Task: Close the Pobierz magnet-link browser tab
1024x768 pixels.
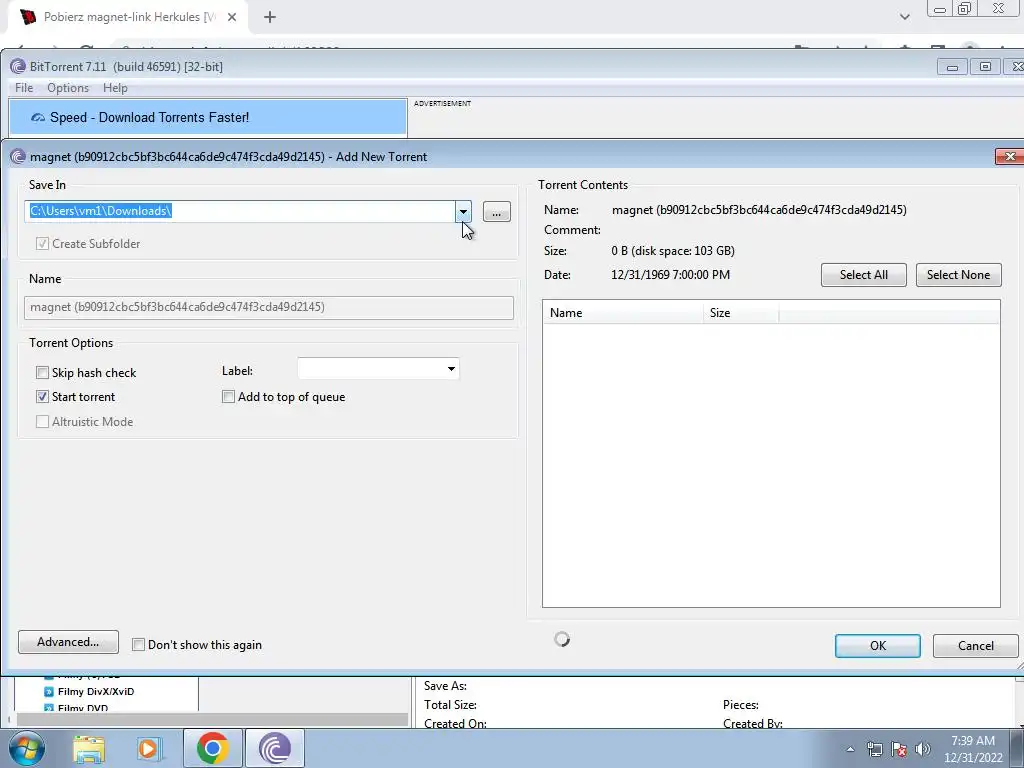Action: tap(232, 18)
